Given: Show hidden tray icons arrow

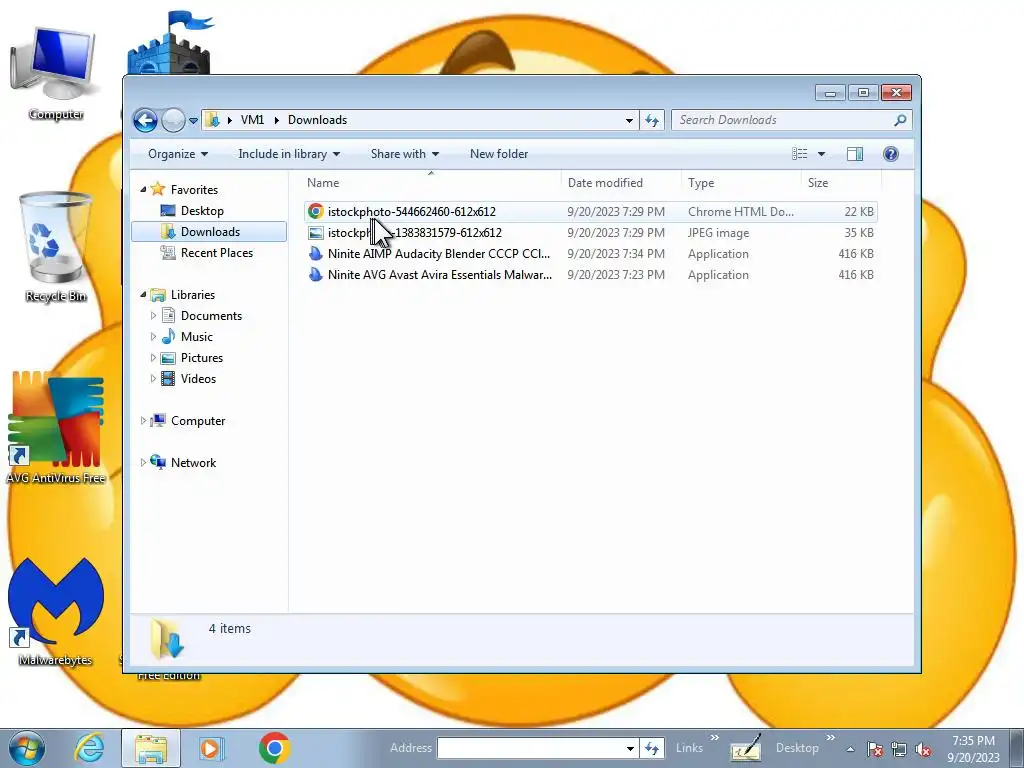Looking at the screenshot, I should point(850,749).
